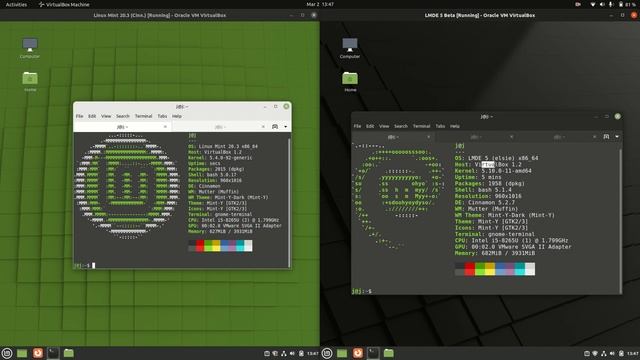Launch Firefox from LMDE panel
Screen dimensions: 640x360
(358, 353)
